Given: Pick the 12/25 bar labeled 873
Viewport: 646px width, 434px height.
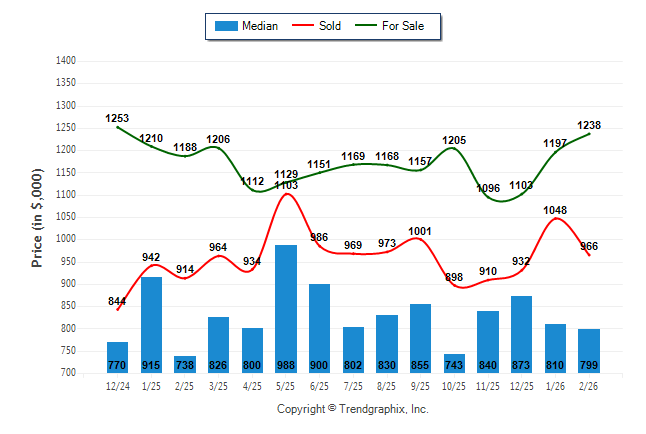Looking at the screenshot, I should click(x=523, y=334).
